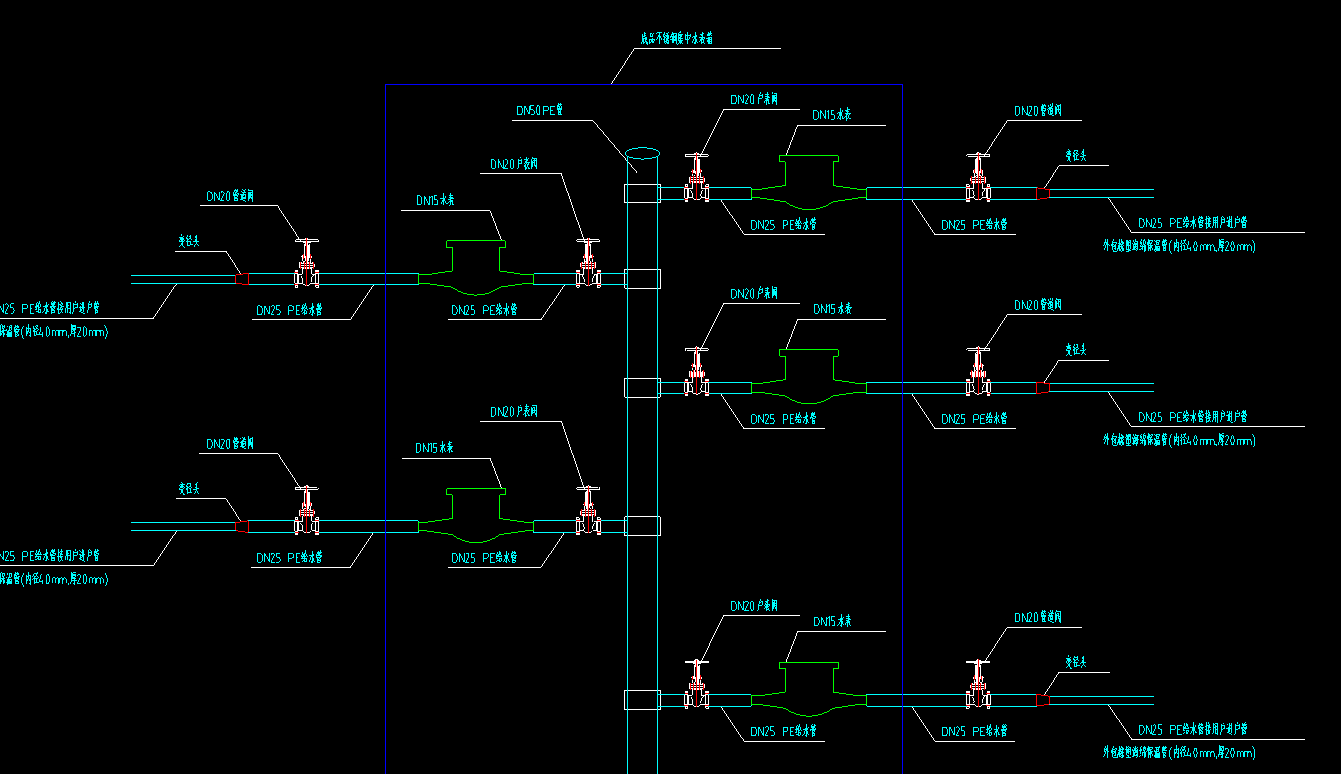Select the 变径头 label on the lowest branch
Screen dimensions: 1341x774
pos(1076,662)
